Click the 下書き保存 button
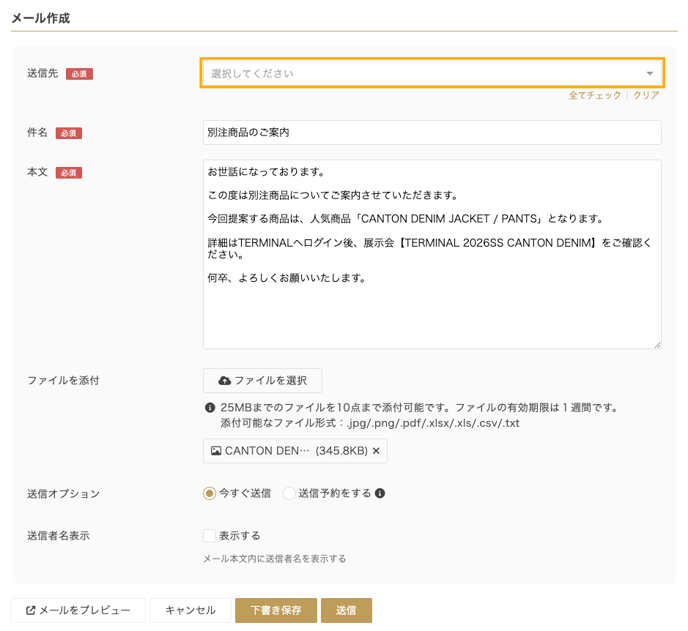 276,610
